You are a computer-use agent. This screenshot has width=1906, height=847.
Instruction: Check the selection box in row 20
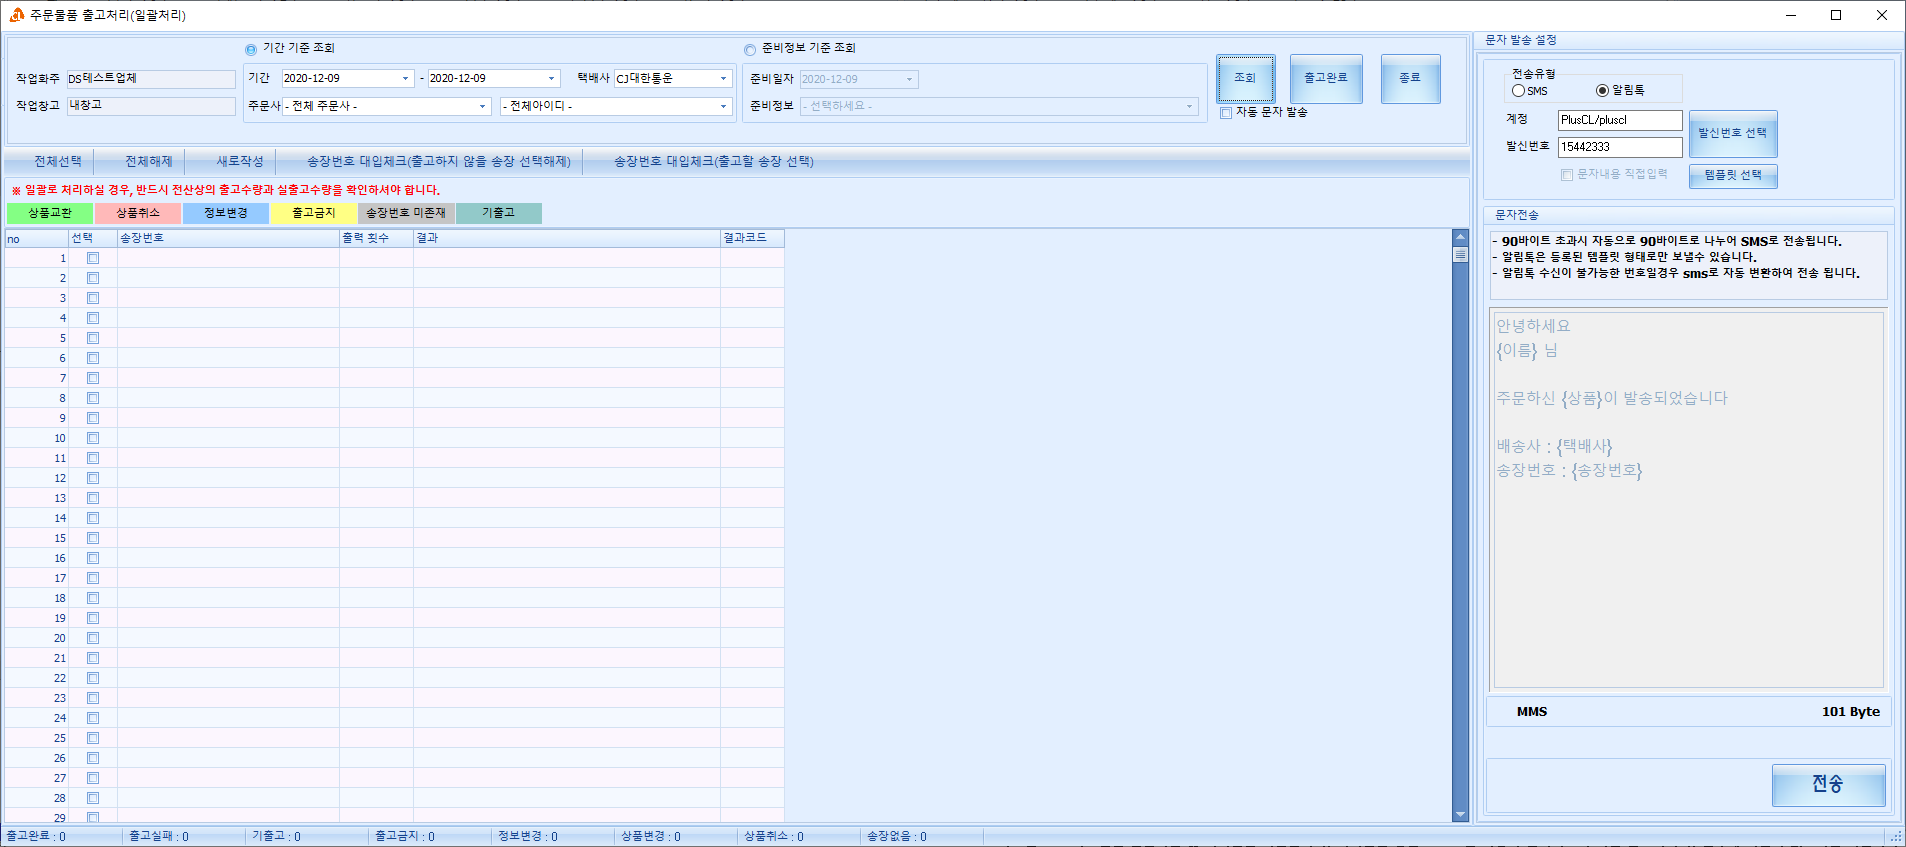93,638
